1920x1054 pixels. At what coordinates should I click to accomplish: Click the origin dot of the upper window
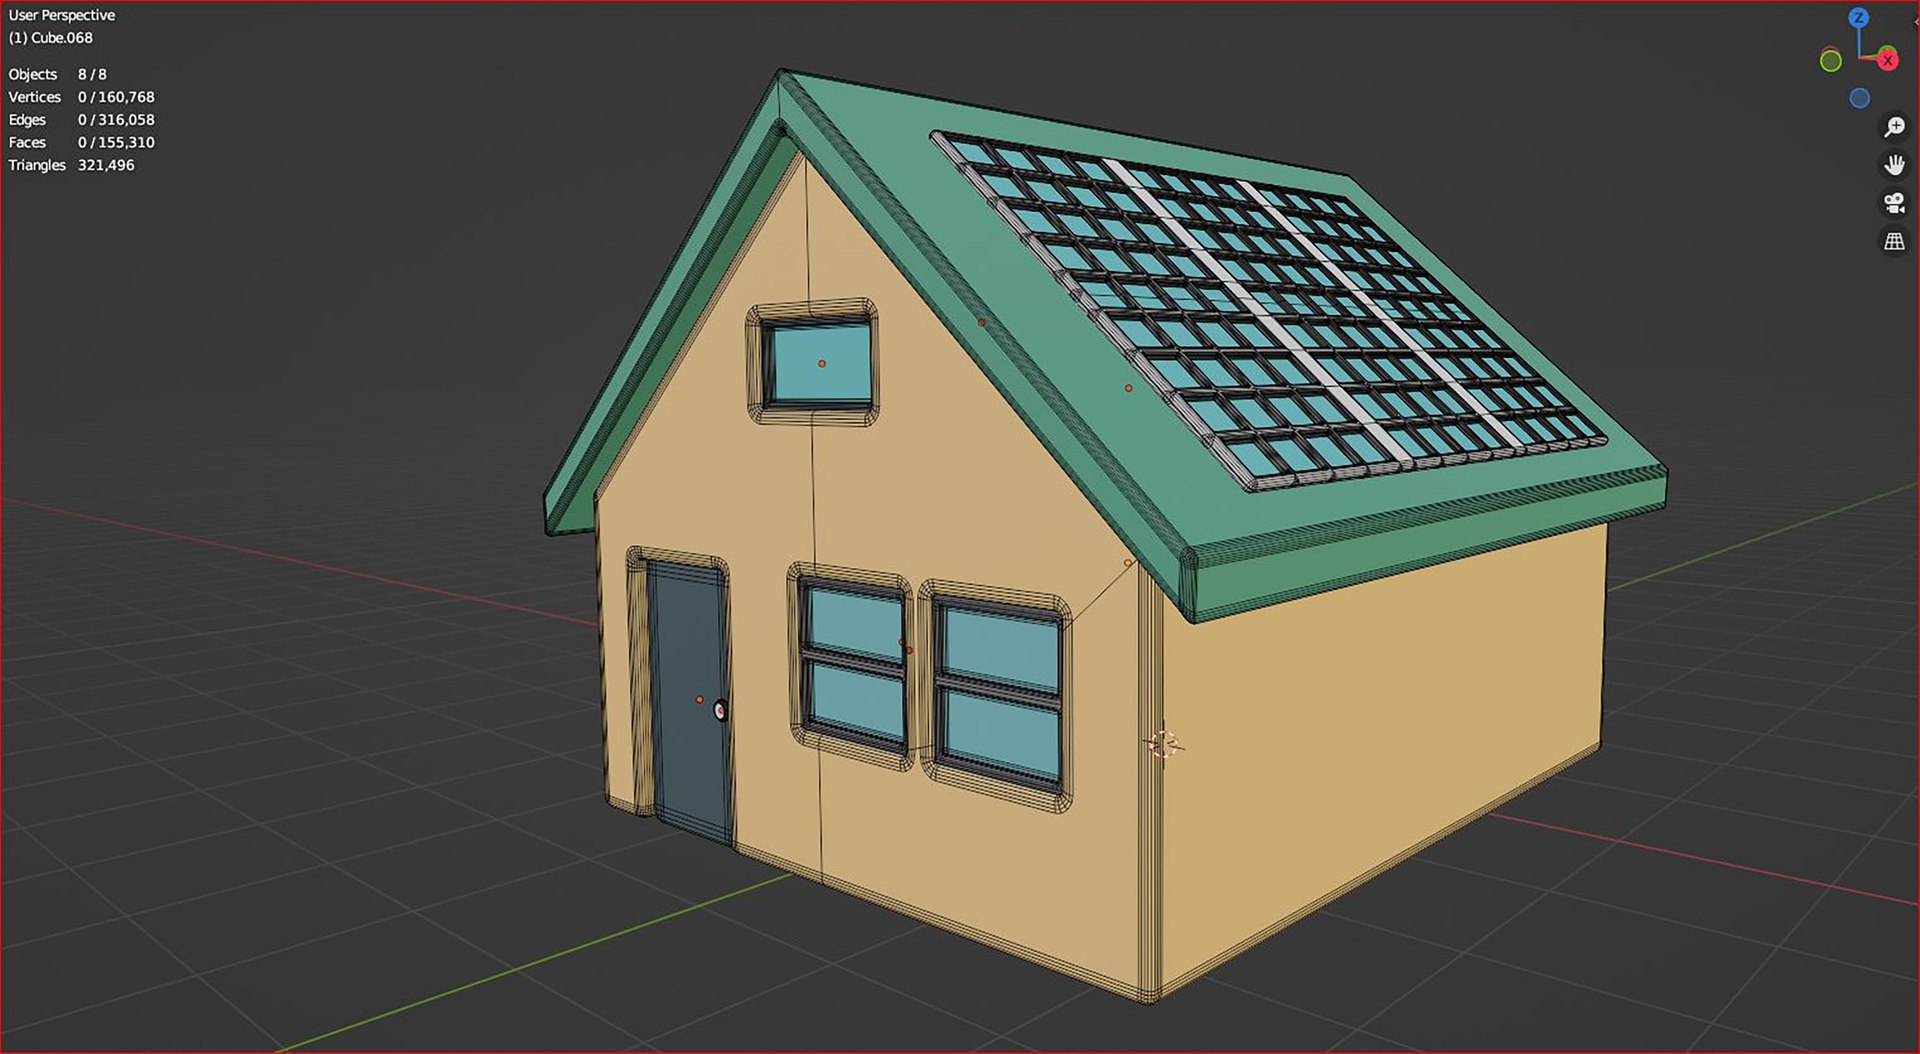822,363
